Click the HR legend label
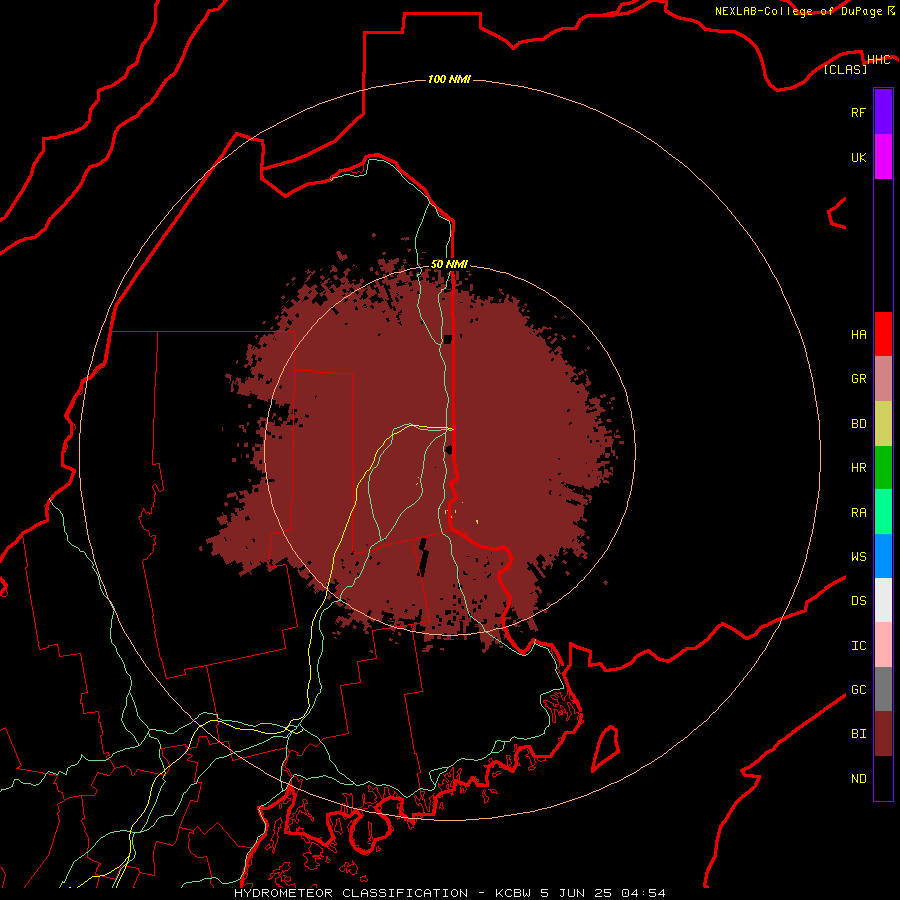This screenshot has height=900, width=900. (x=858, y=468)
